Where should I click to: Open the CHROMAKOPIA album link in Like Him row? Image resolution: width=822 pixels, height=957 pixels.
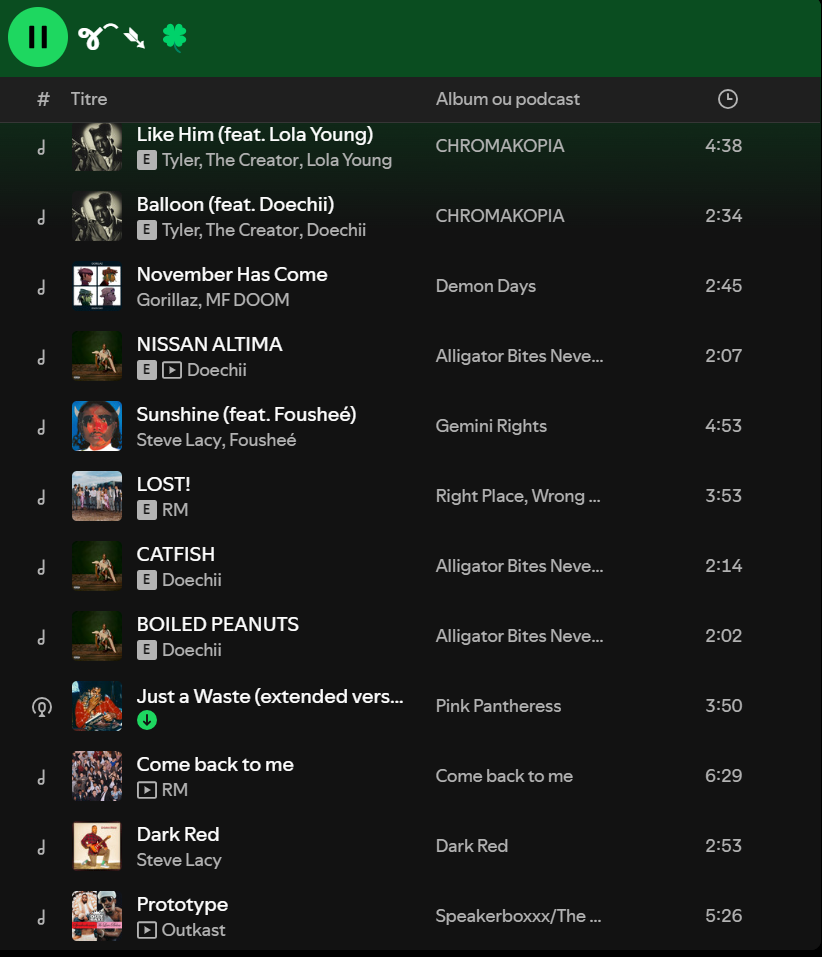pos(500,146)
